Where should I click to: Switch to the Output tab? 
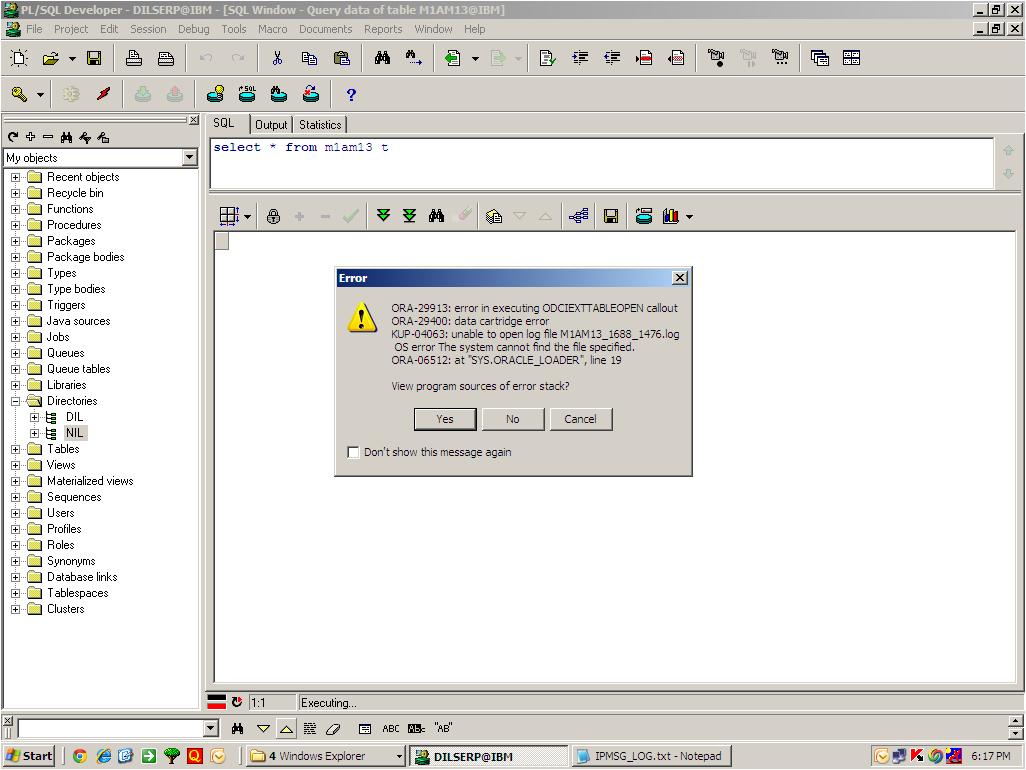pos(270,125)
